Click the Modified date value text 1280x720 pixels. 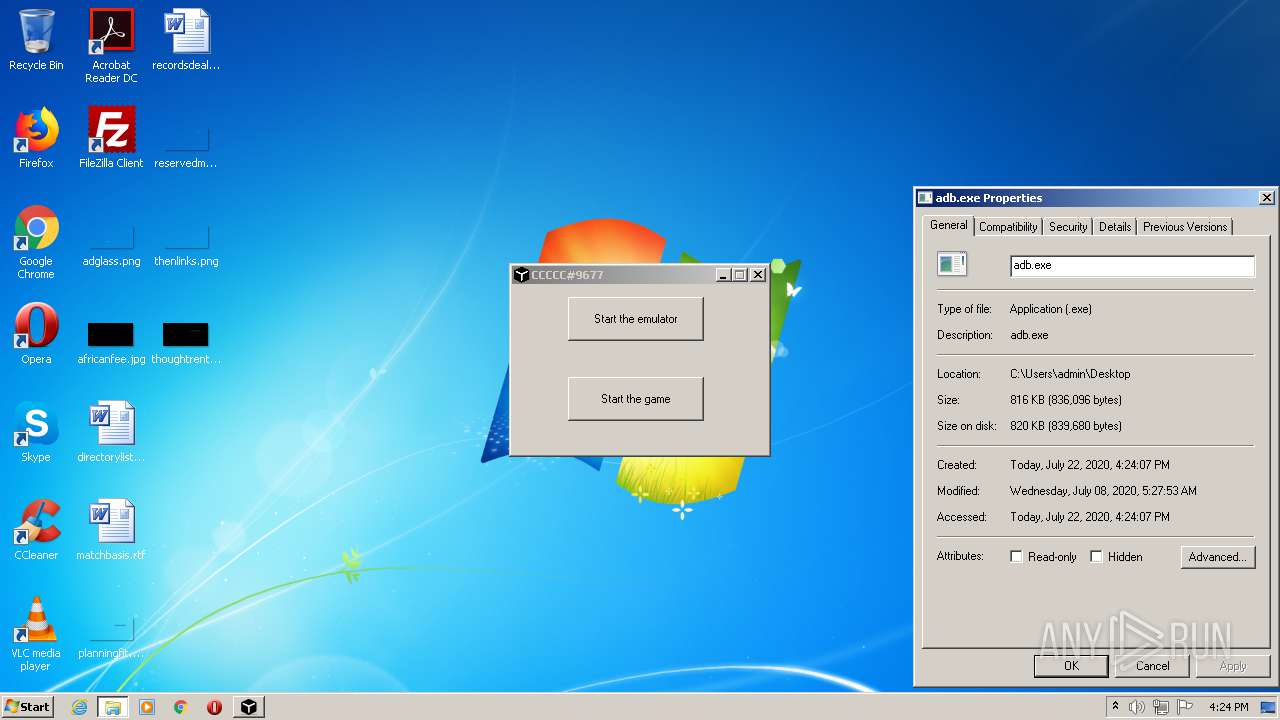[x=1103, y=491]
